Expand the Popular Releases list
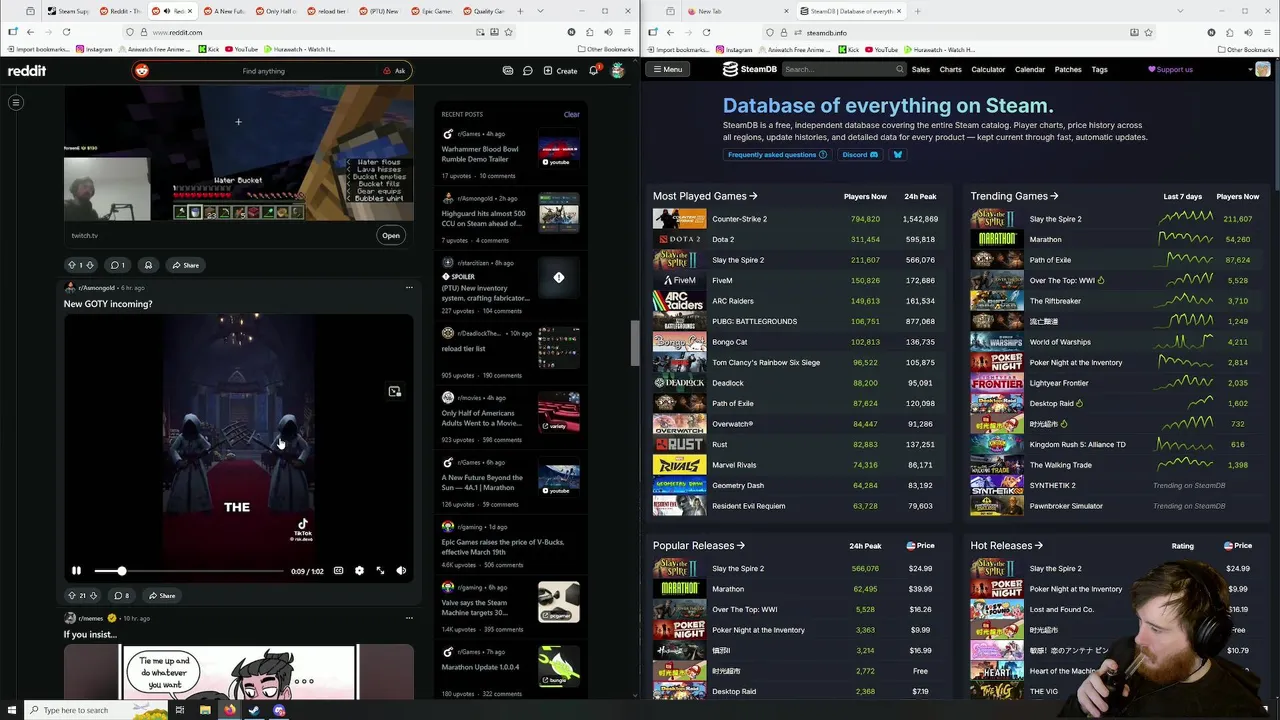 (x=699, y=546)
